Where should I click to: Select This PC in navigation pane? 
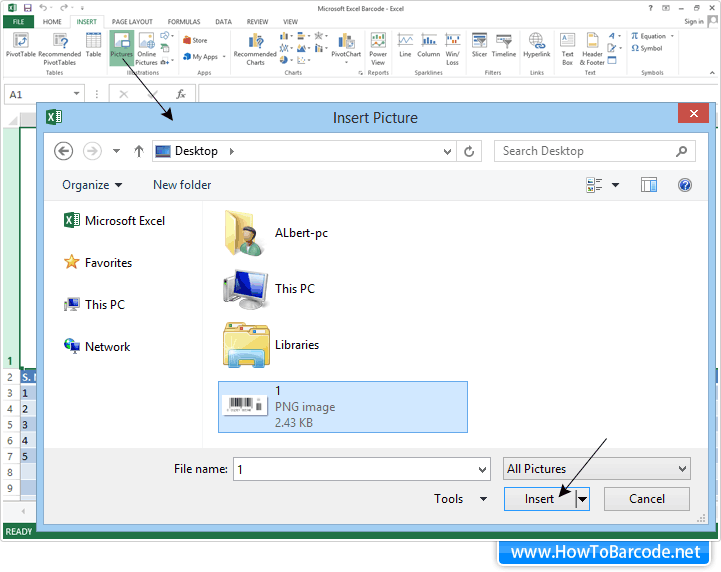click(94, 304)
